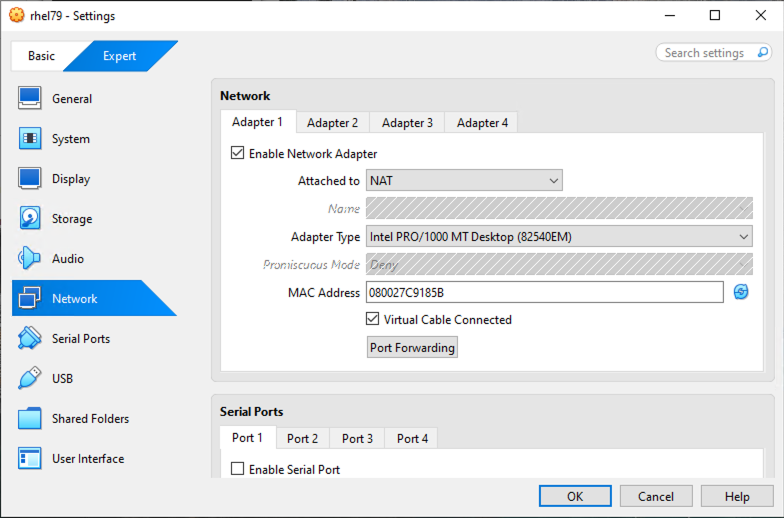
Task: Confirm settings with OK button
Action: (x=575, y=496)
